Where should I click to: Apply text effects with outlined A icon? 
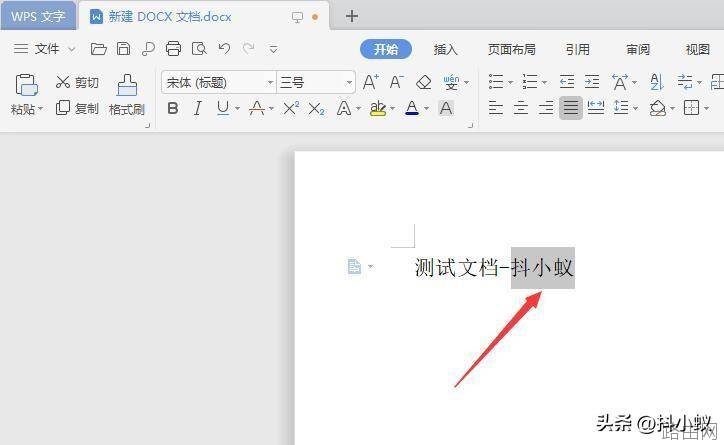click(x=344, y=108)
